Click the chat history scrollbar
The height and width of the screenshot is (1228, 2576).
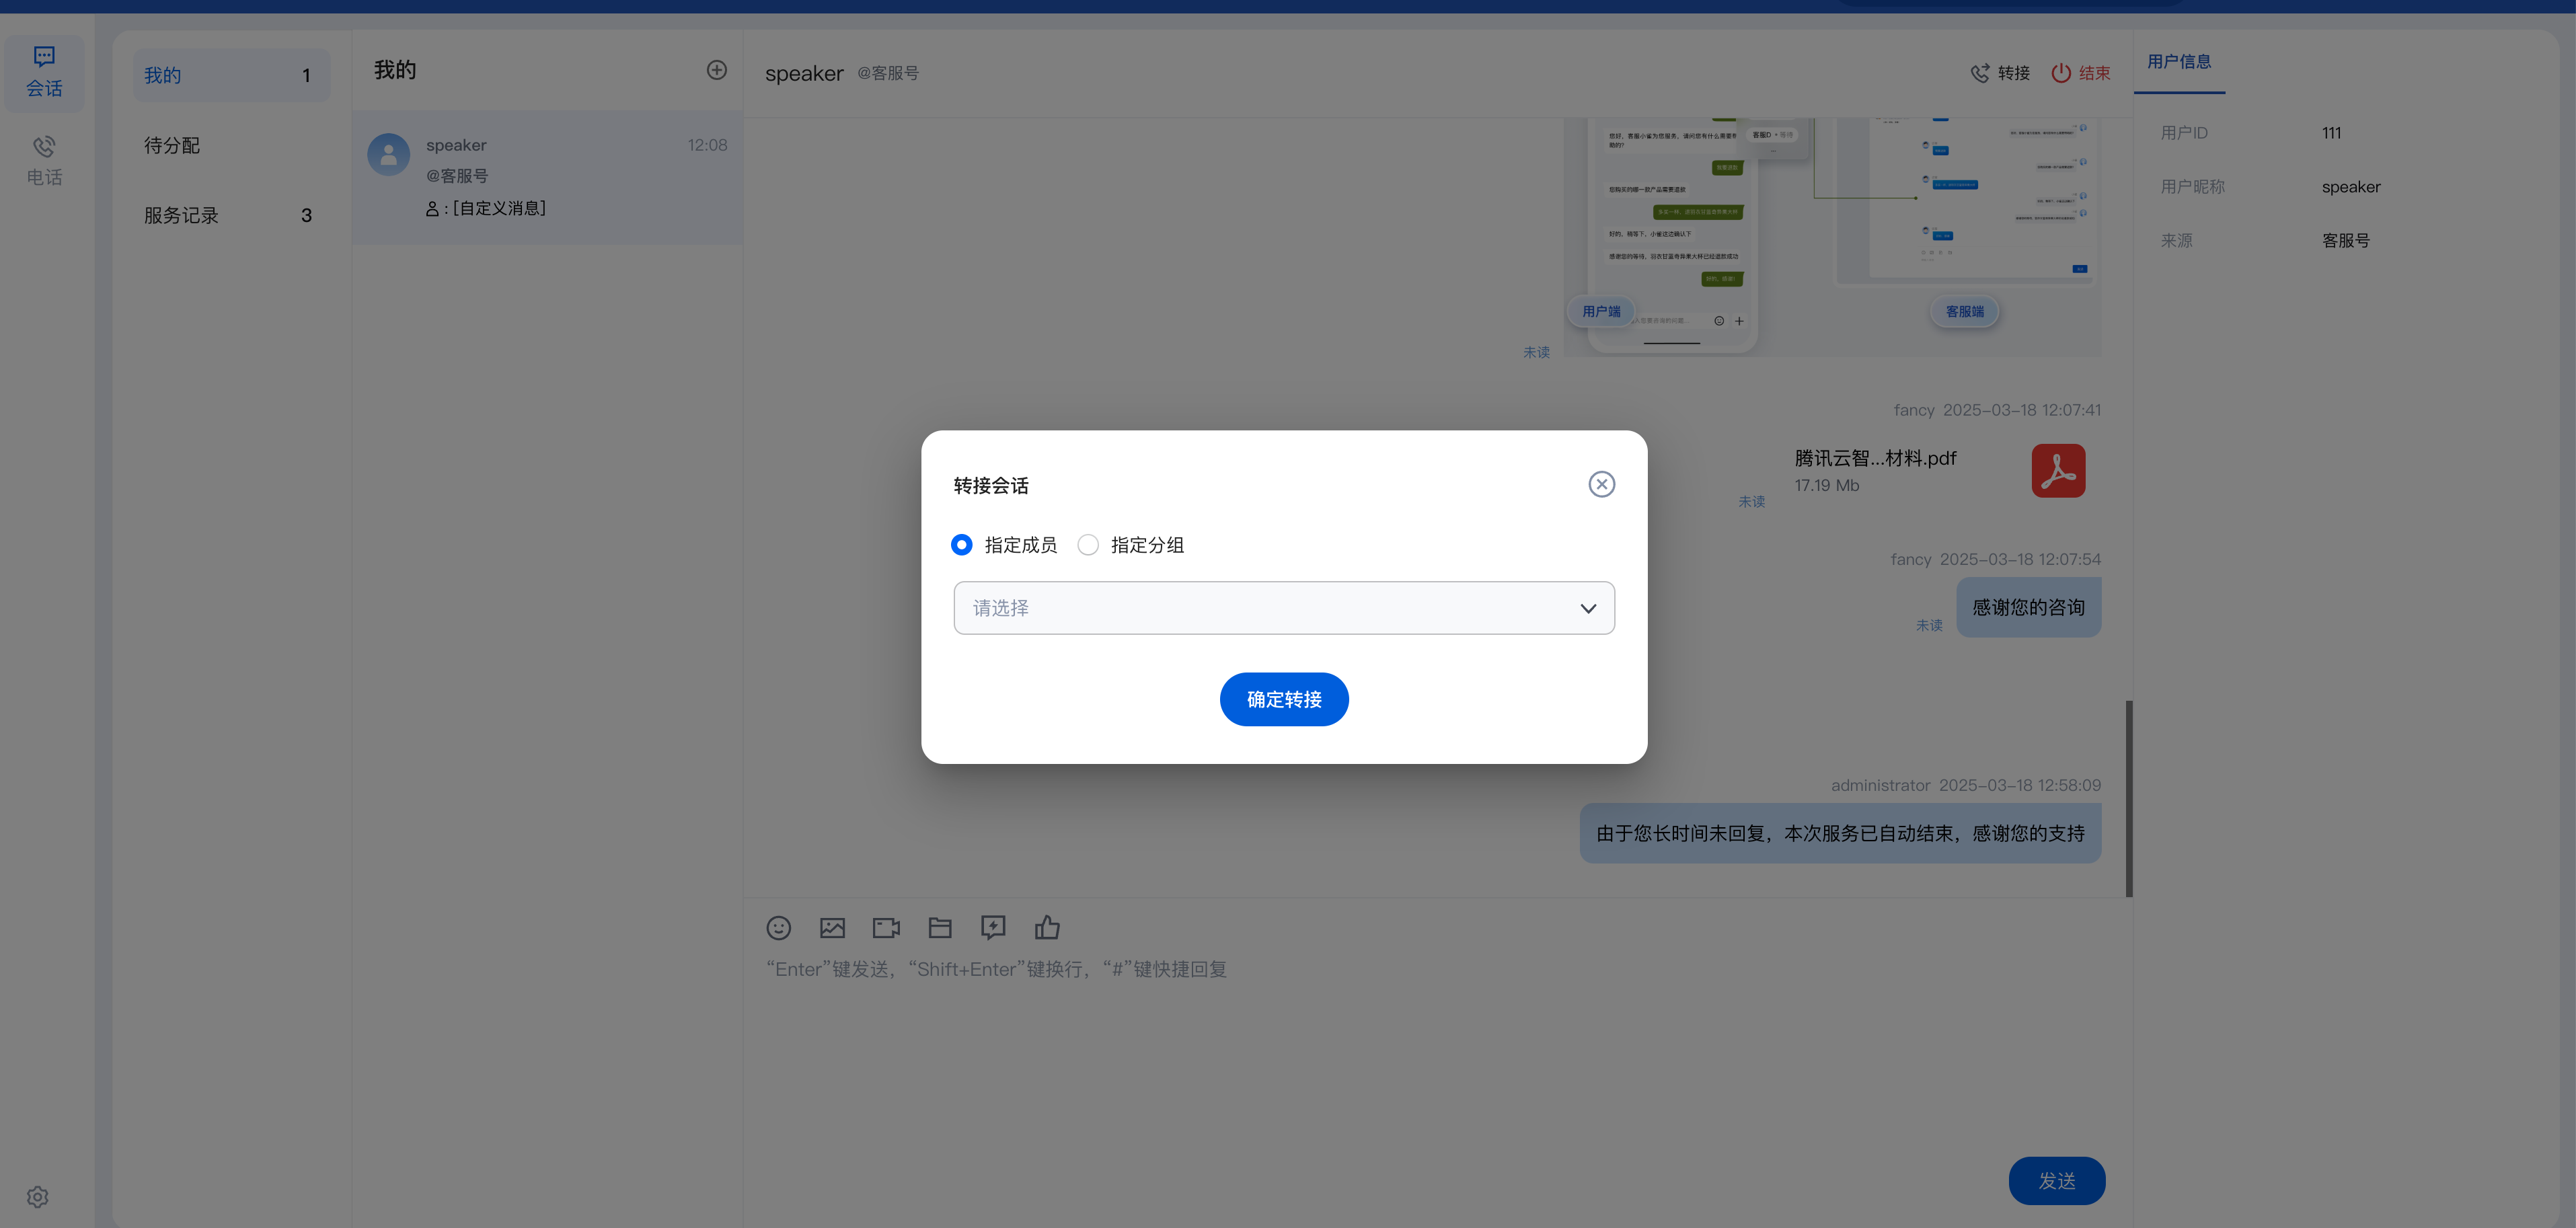click(2129, 798)
